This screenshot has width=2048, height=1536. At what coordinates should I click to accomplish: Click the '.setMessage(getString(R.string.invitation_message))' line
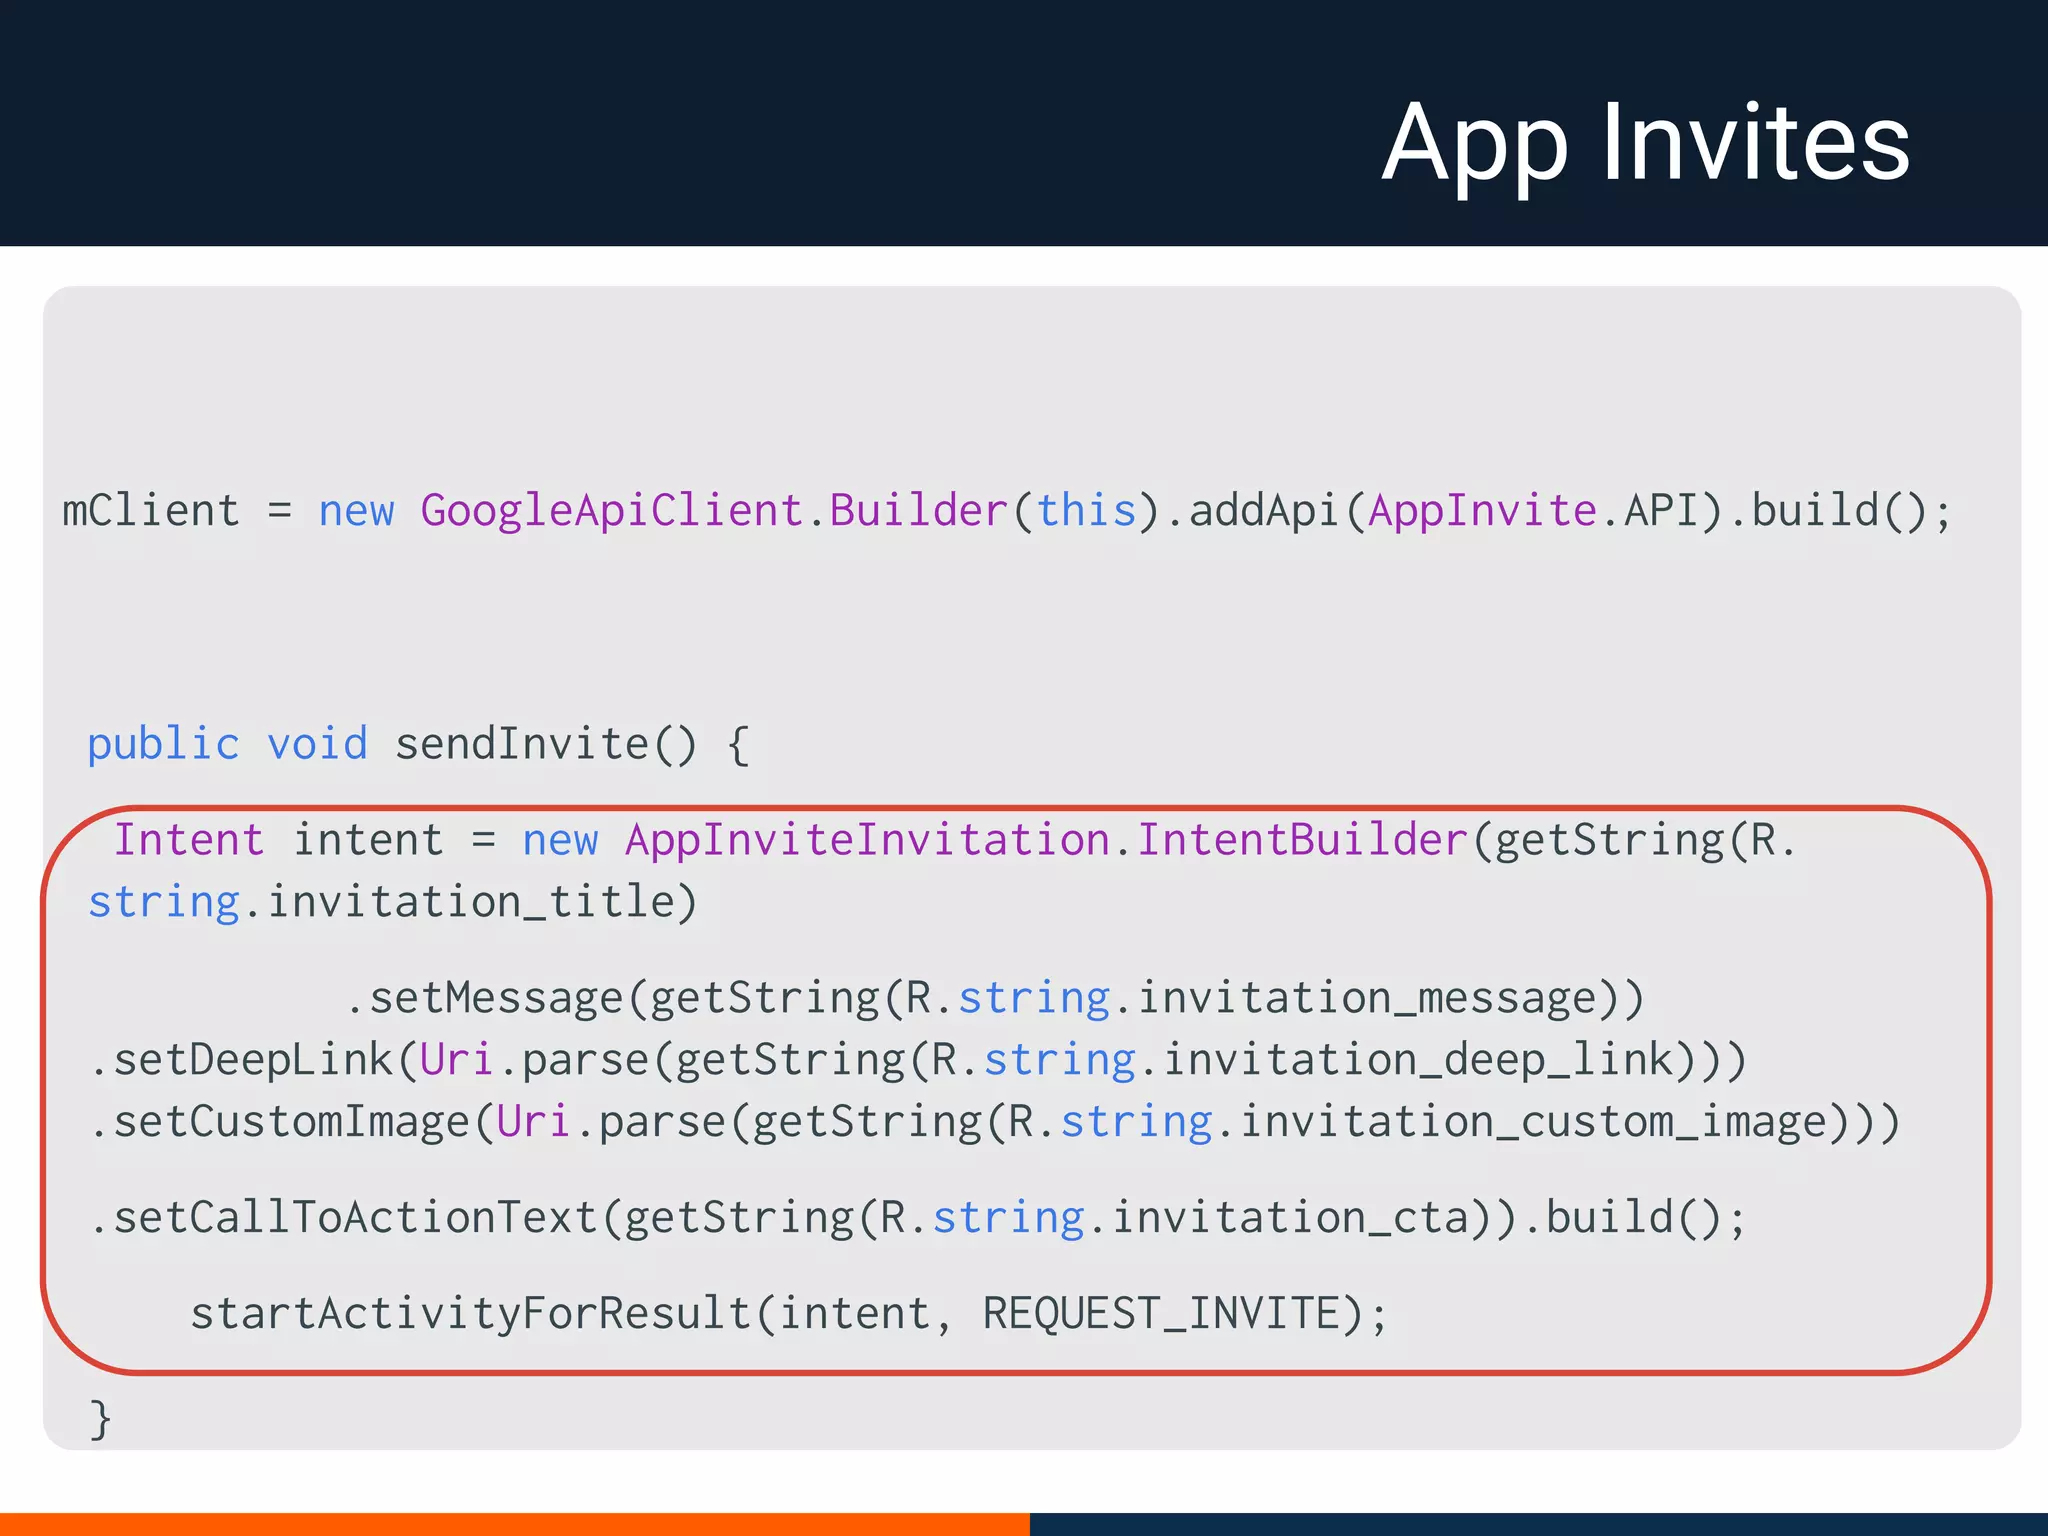(995, 998)
